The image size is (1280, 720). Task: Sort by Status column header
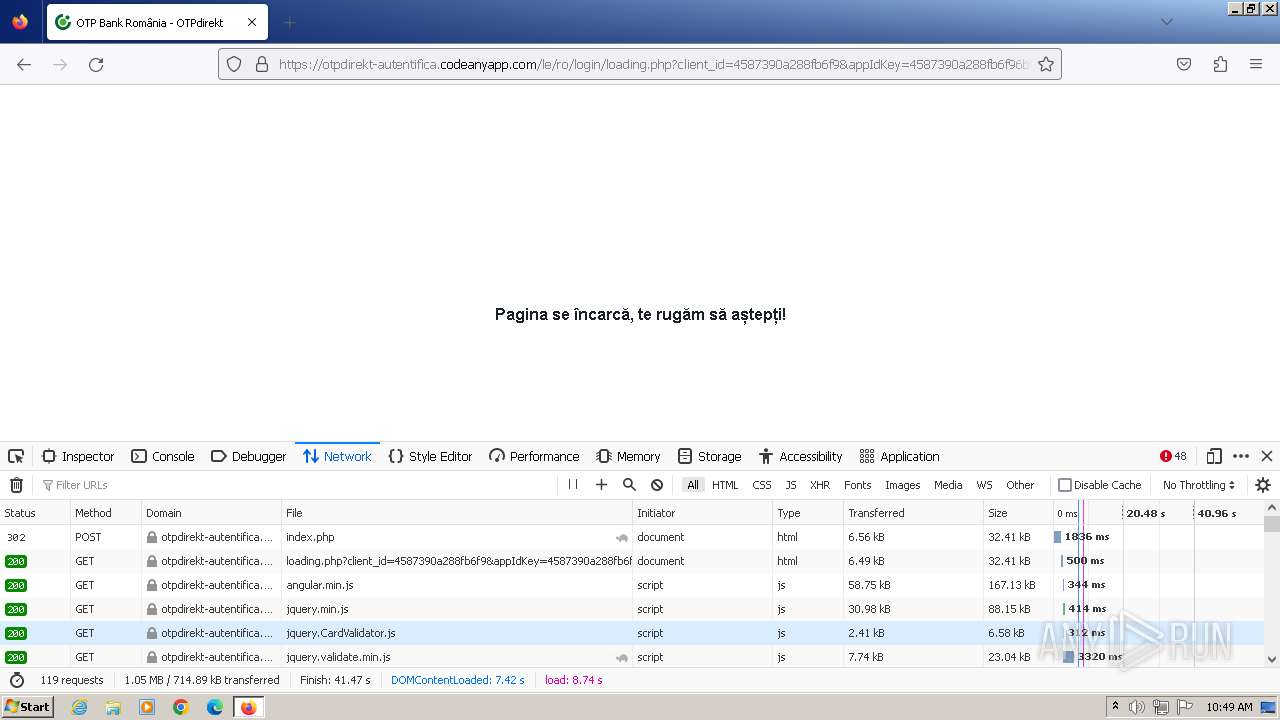pos(35,513)
